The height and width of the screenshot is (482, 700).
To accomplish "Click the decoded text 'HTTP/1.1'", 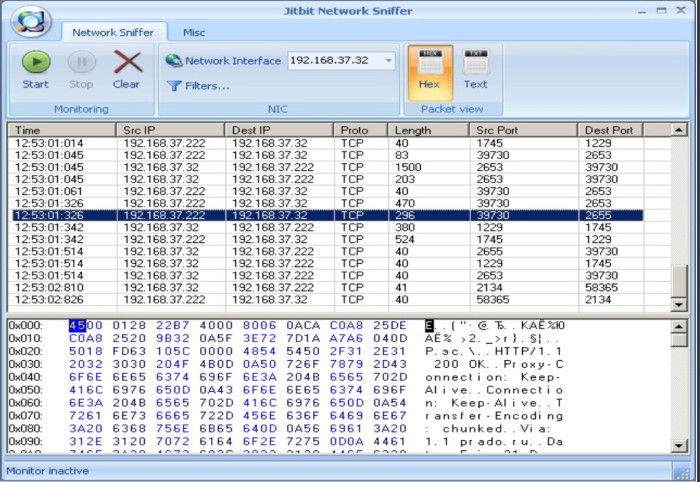I will click(x=529, y=351).
